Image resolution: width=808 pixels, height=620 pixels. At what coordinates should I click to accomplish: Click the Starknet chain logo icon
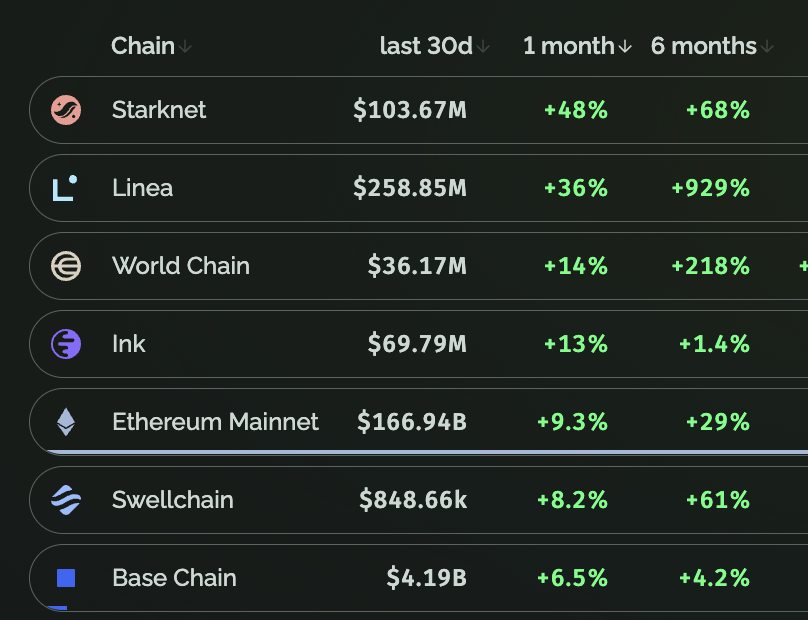[66, 110]
